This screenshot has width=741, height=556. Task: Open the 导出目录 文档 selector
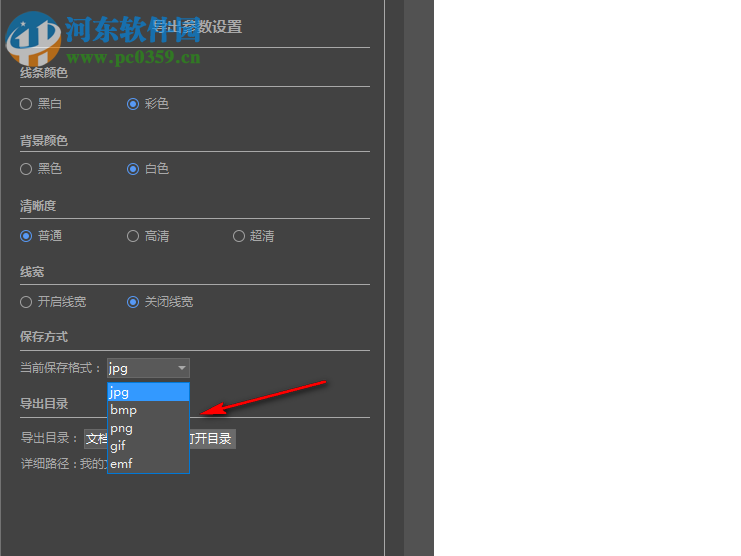click(96, 439)
